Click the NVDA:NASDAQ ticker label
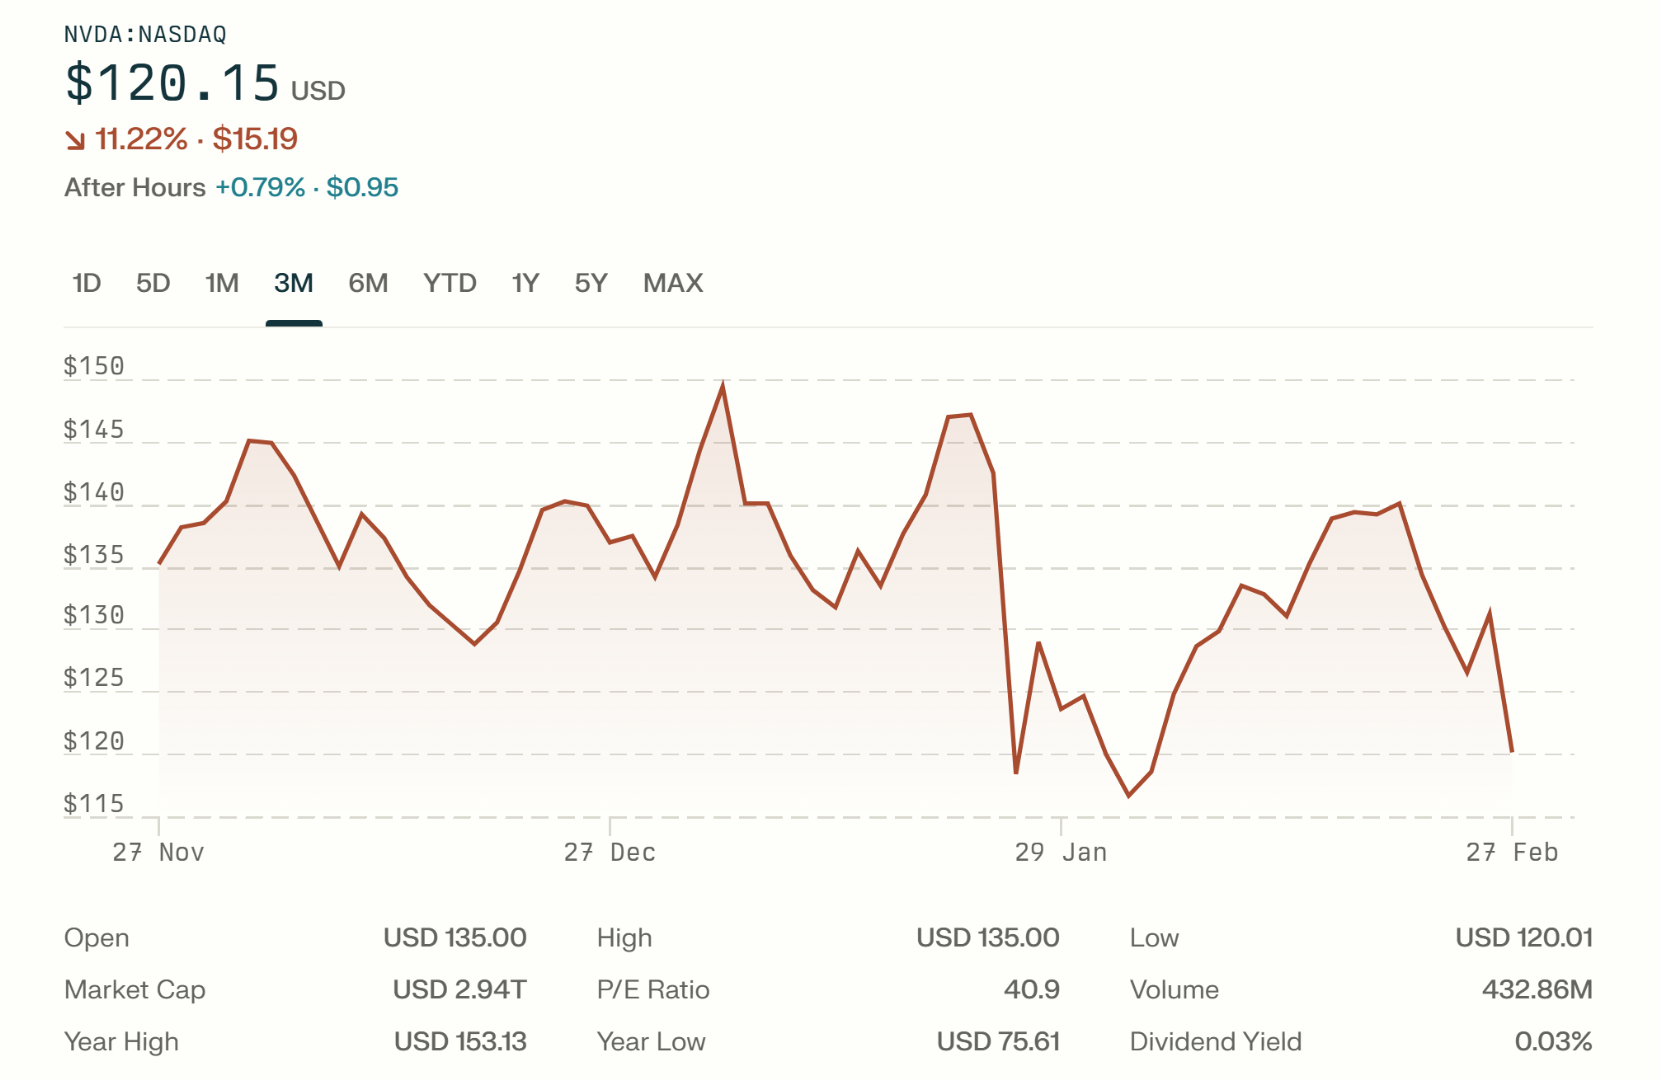1660x1080 pixels. tap(145, 34)
